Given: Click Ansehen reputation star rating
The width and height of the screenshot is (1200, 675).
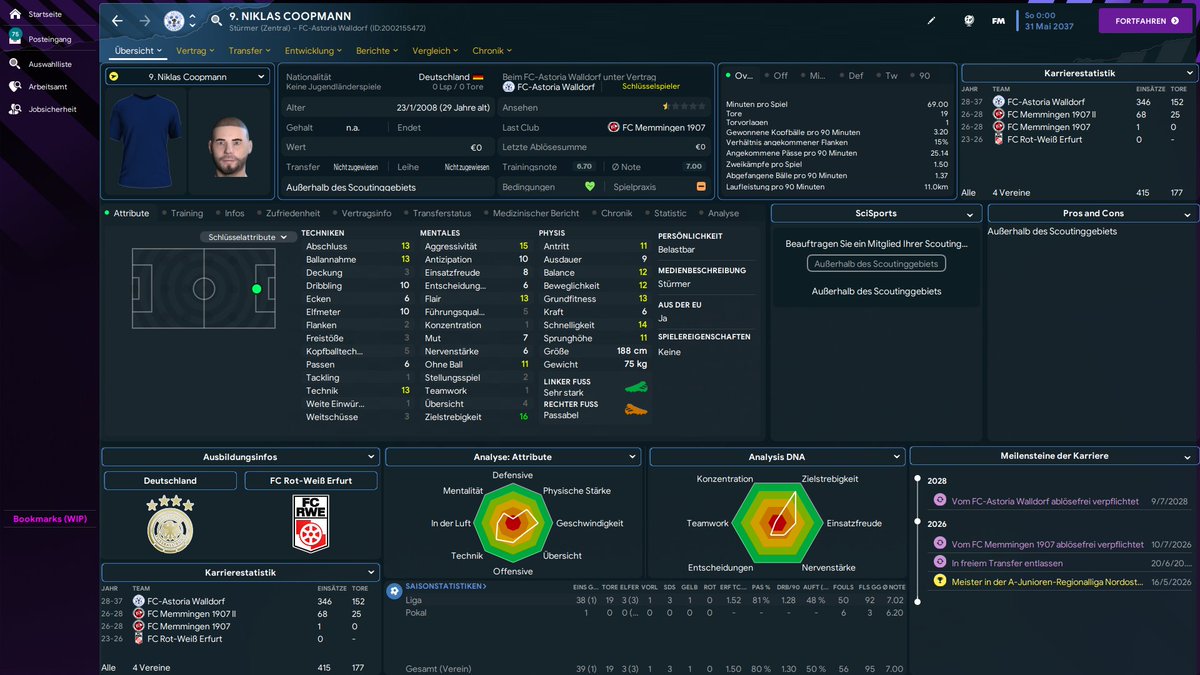Looking at the screenshot, I should pyautogui.click(x=685, y=105).
